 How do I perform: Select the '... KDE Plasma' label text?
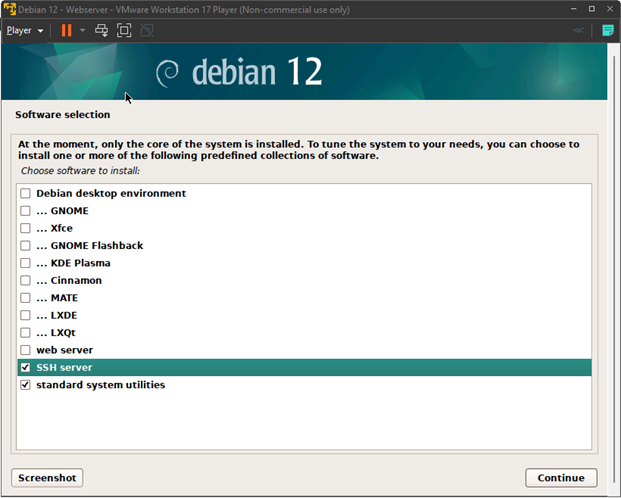tap(73, 263)
